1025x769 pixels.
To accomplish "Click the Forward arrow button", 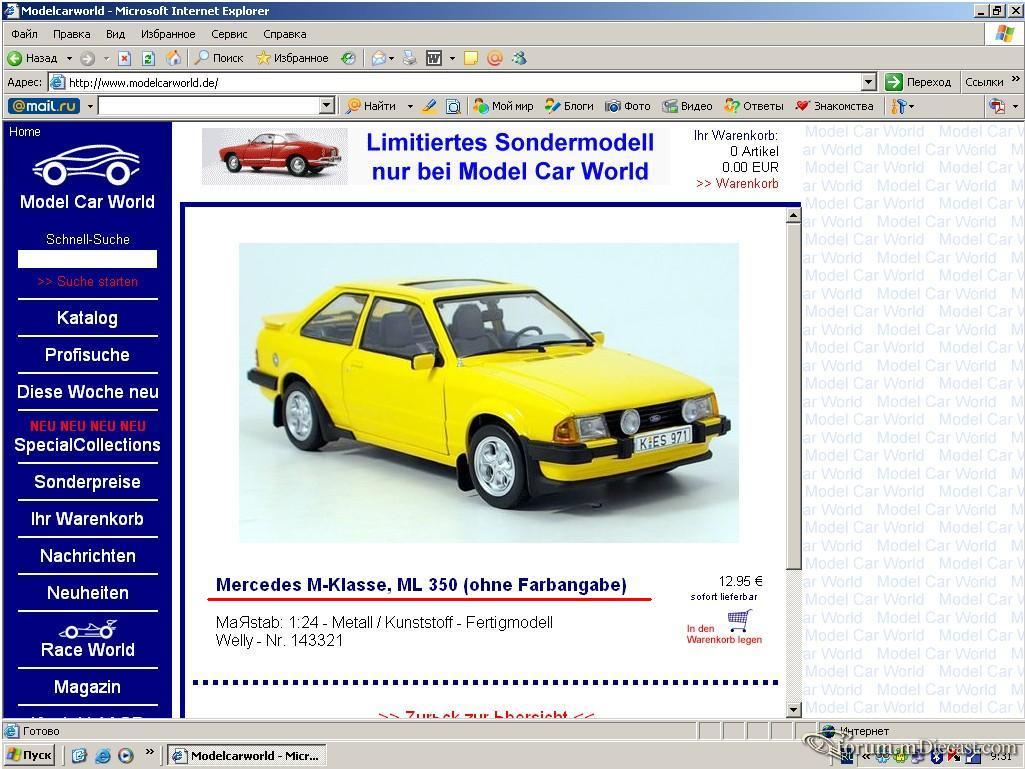I will tap(88, 59).
